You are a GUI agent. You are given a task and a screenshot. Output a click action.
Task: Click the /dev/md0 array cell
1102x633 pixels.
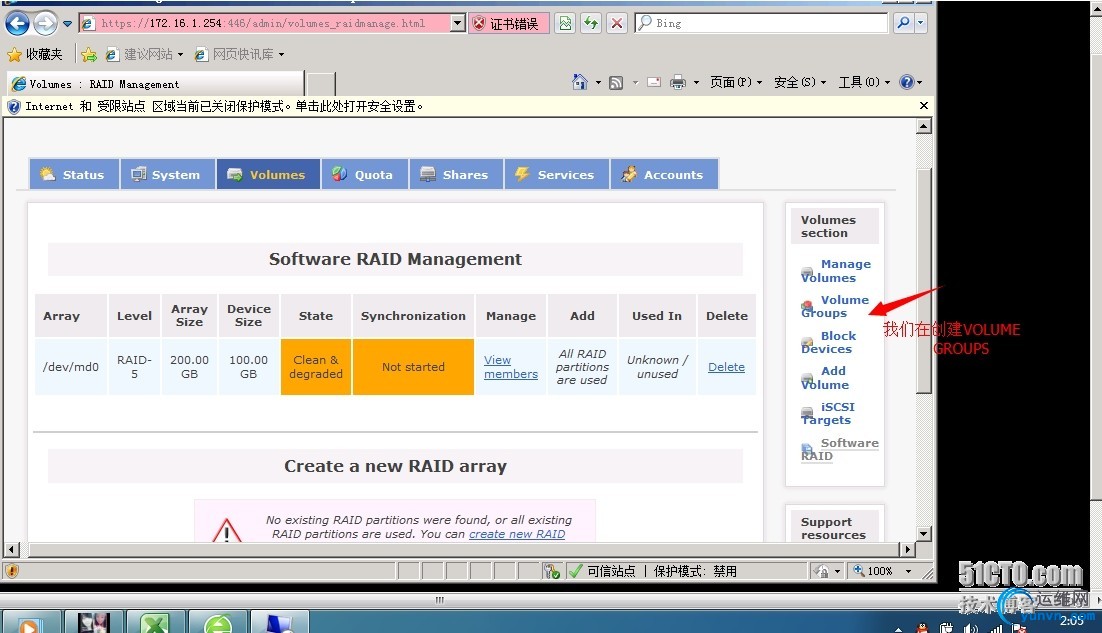tap(71, 367)
